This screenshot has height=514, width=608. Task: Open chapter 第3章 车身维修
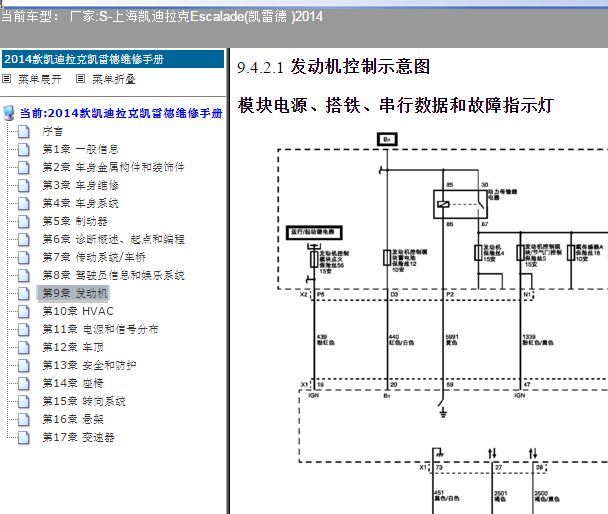click(80, 185)
